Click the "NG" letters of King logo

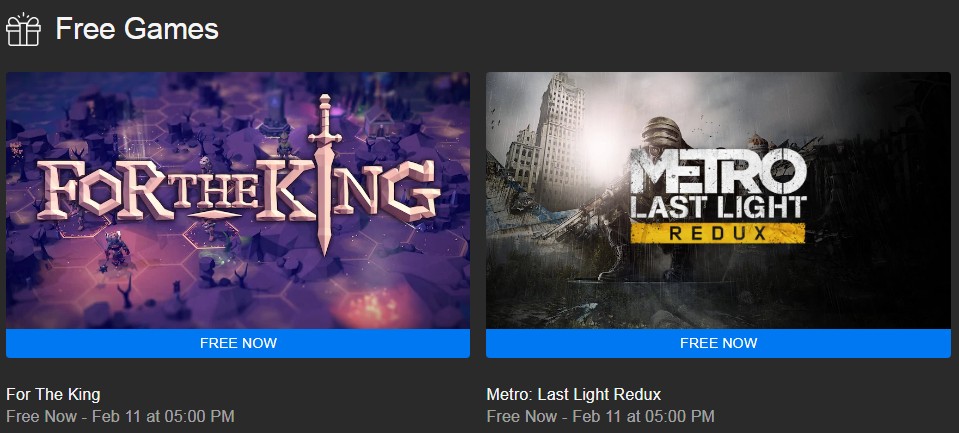[389, 190]
